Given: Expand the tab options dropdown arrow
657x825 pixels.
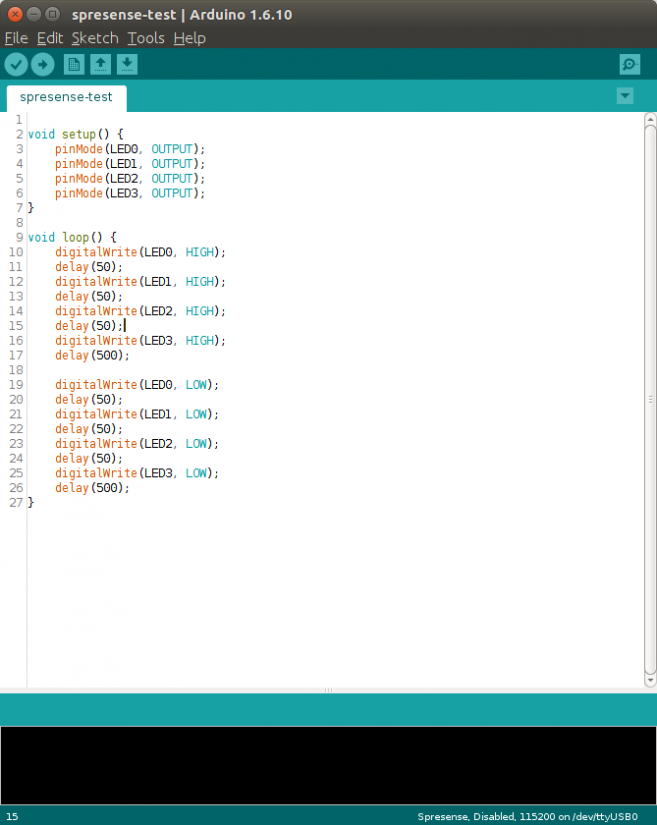Looking at the screenshot, I should (x=625, y=96).
